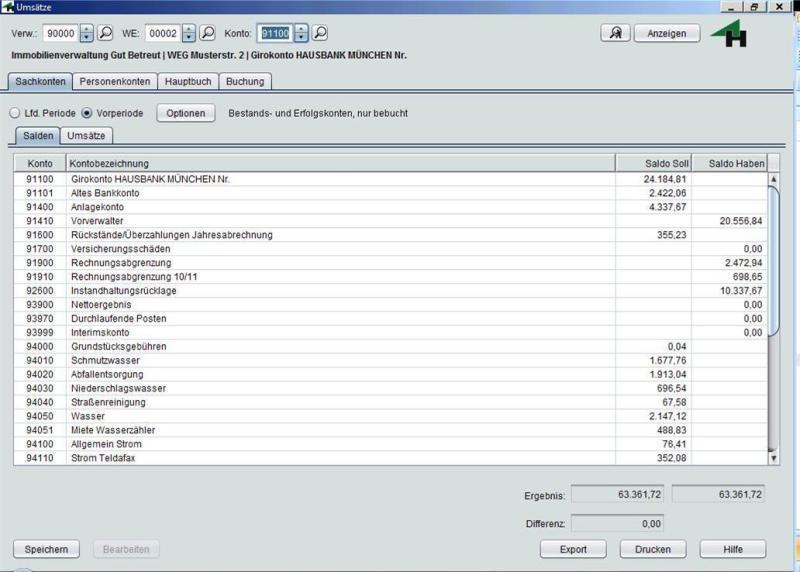The height and width of the screenshot is (572, 800).
Task: Increase the Konto value with spinner up arrow
Action: tap(301, 29)
